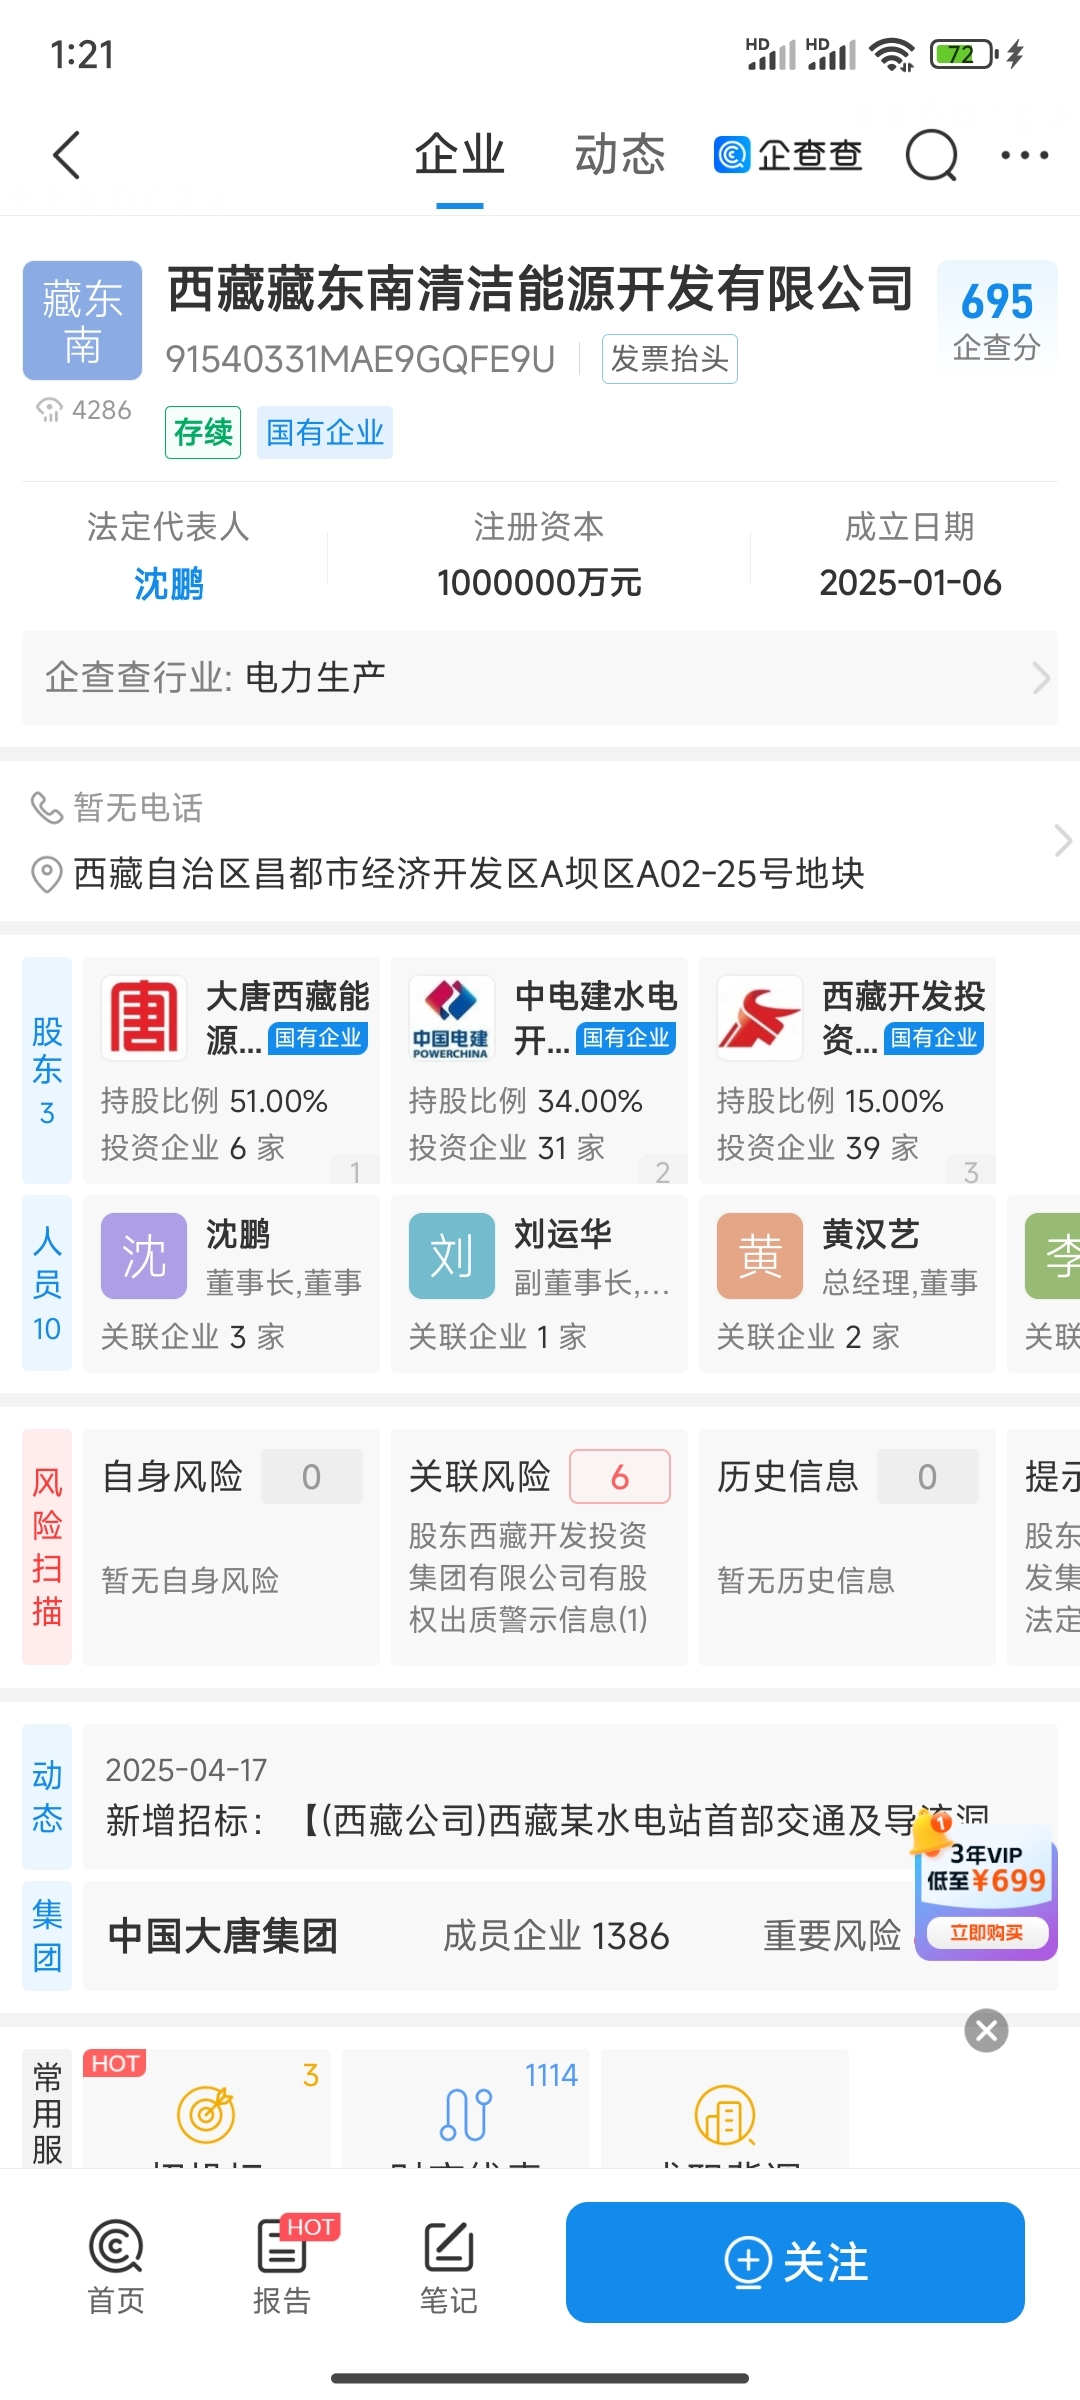The width and height of the screenshot is (1080, 2400).
Task: Go to 首页 in bottom bar
Action: 116,2266
